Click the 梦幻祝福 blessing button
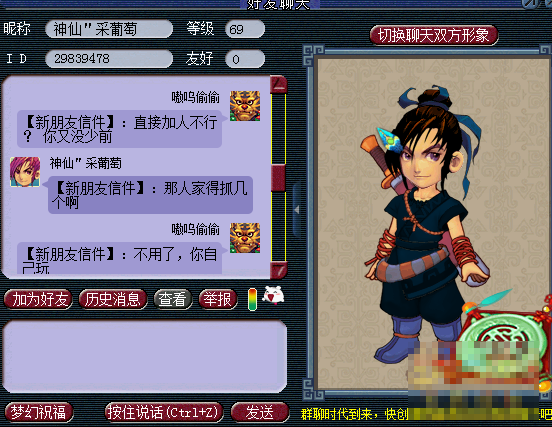This screenshot has width=552, height=427. [x=39, y=412]
